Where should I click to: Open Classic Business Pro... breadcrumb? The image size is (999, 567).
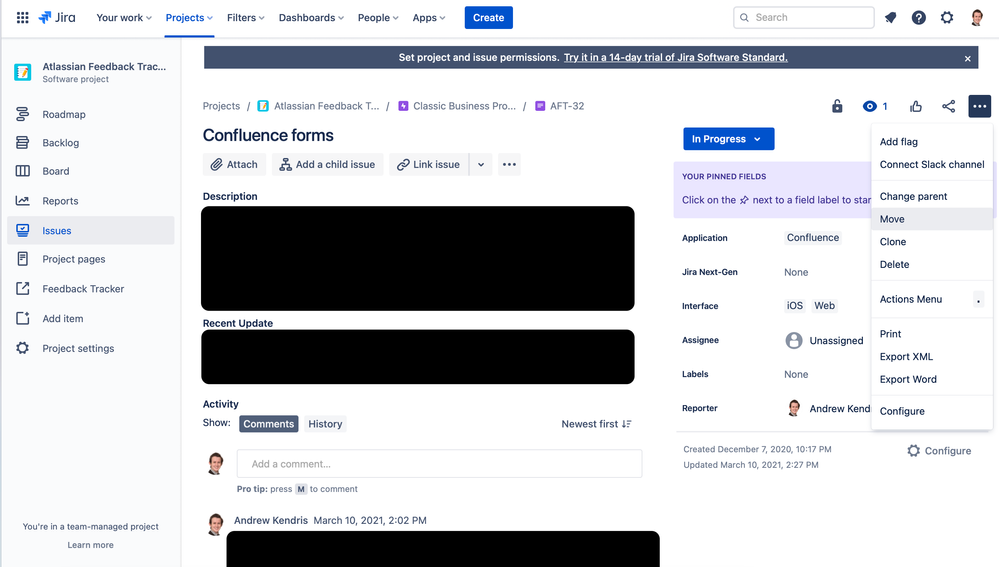click(x=457, y=106)
